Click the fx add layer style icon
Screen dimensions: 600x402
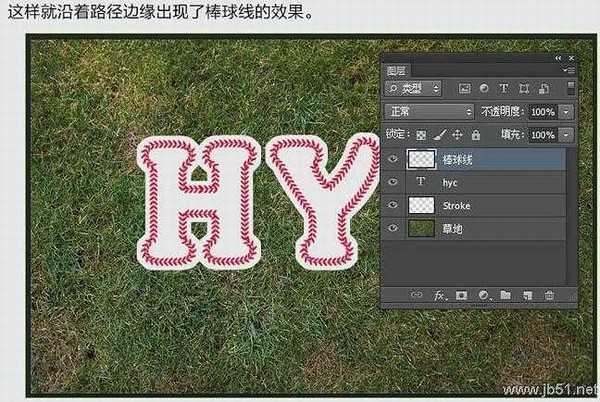pyautogui.click(x=439, y=295)
